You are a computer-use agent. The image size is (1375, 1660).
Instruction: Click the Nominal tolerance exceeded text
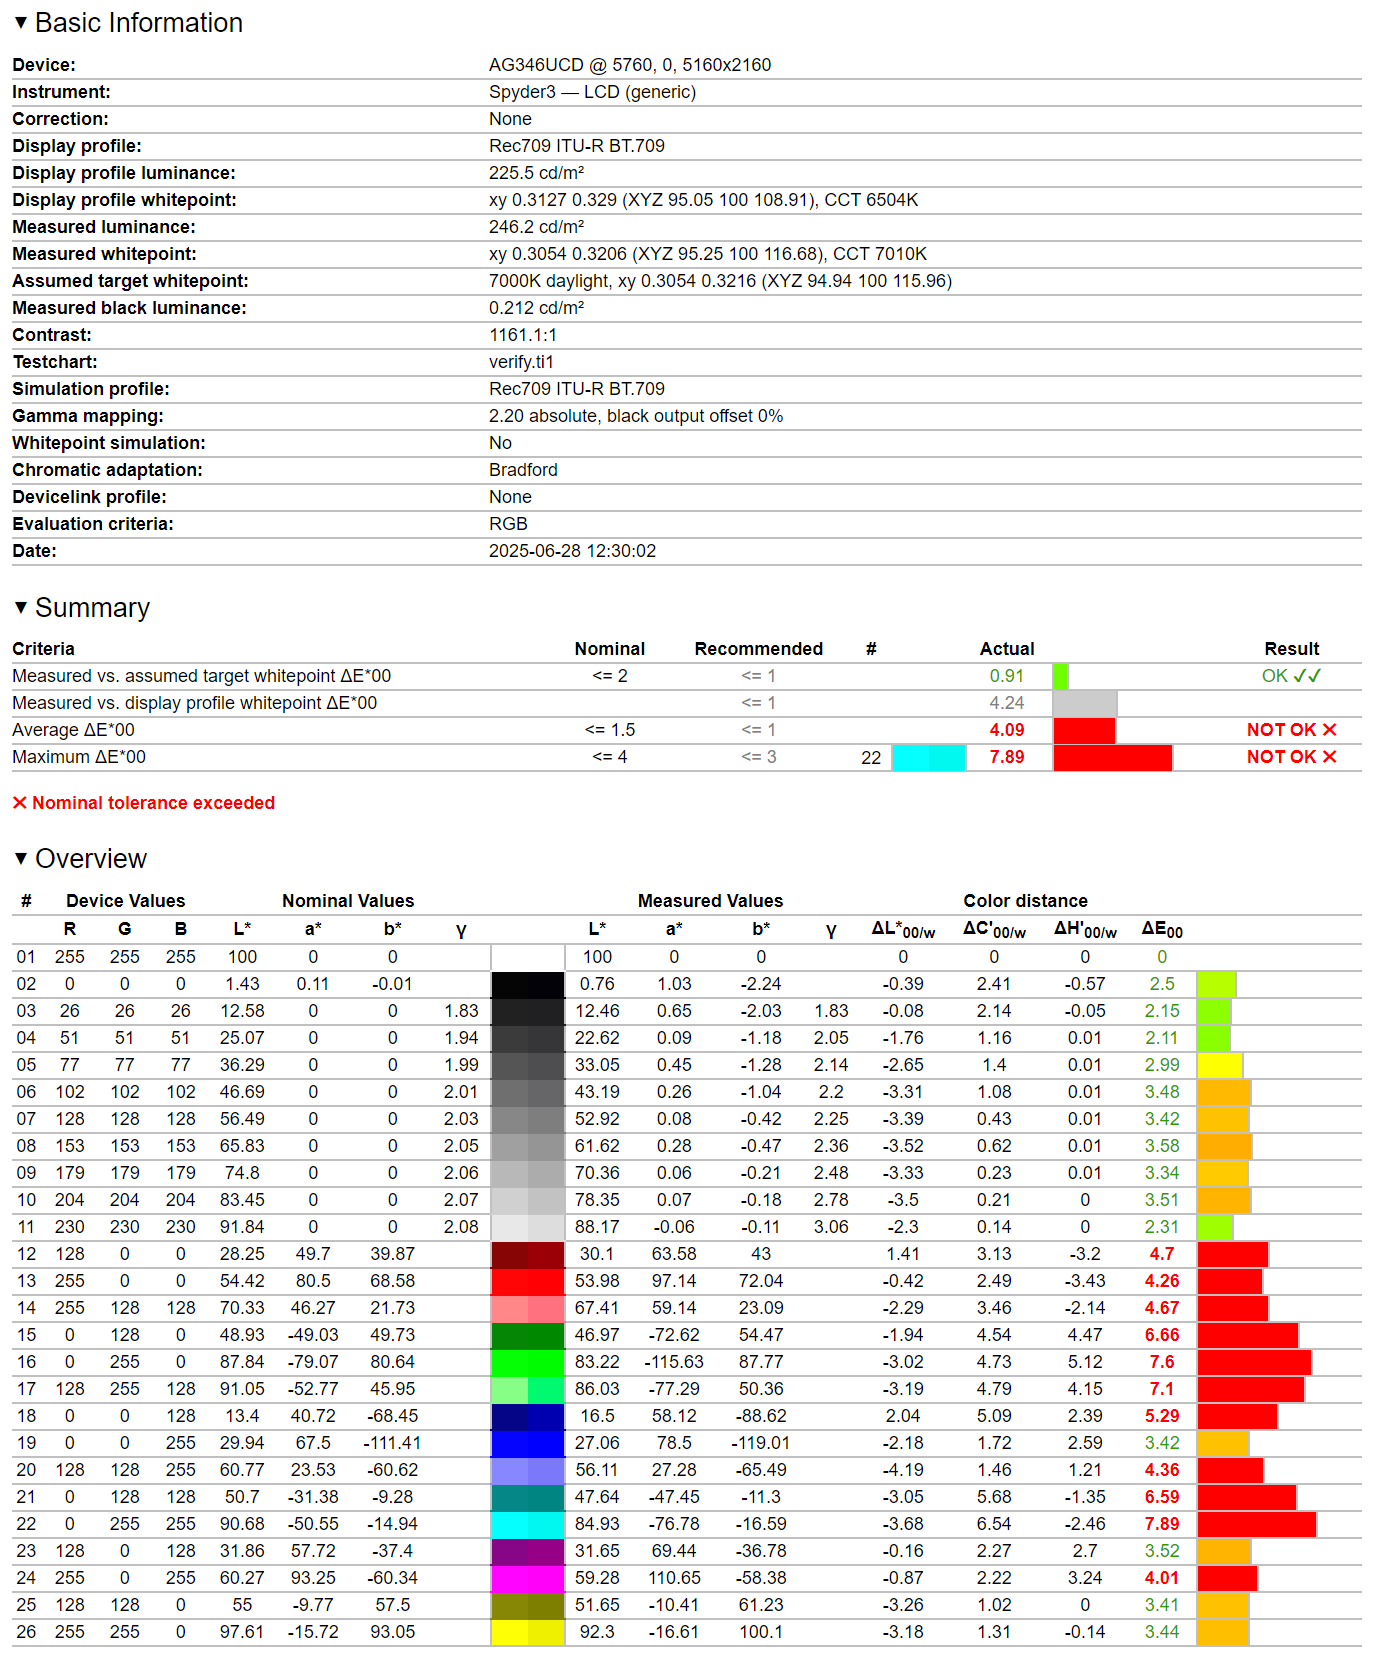(153, 803)
